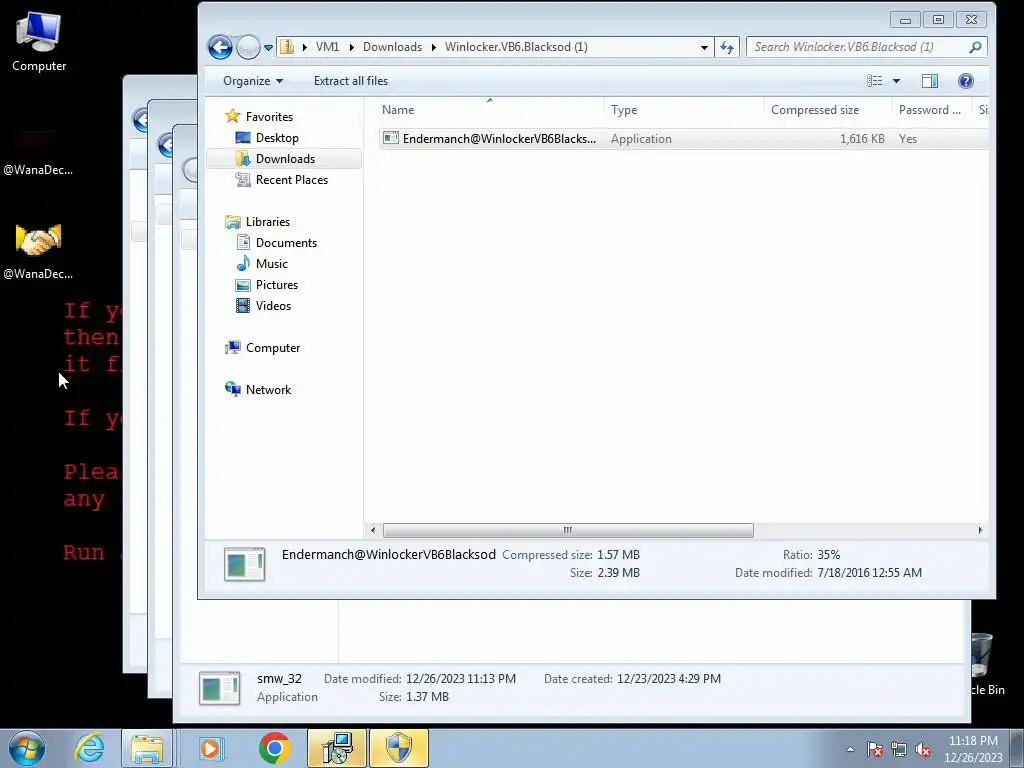
Task: Select Computer in the navigation pane
Action: pyautogui.click(x=272, y=348)
